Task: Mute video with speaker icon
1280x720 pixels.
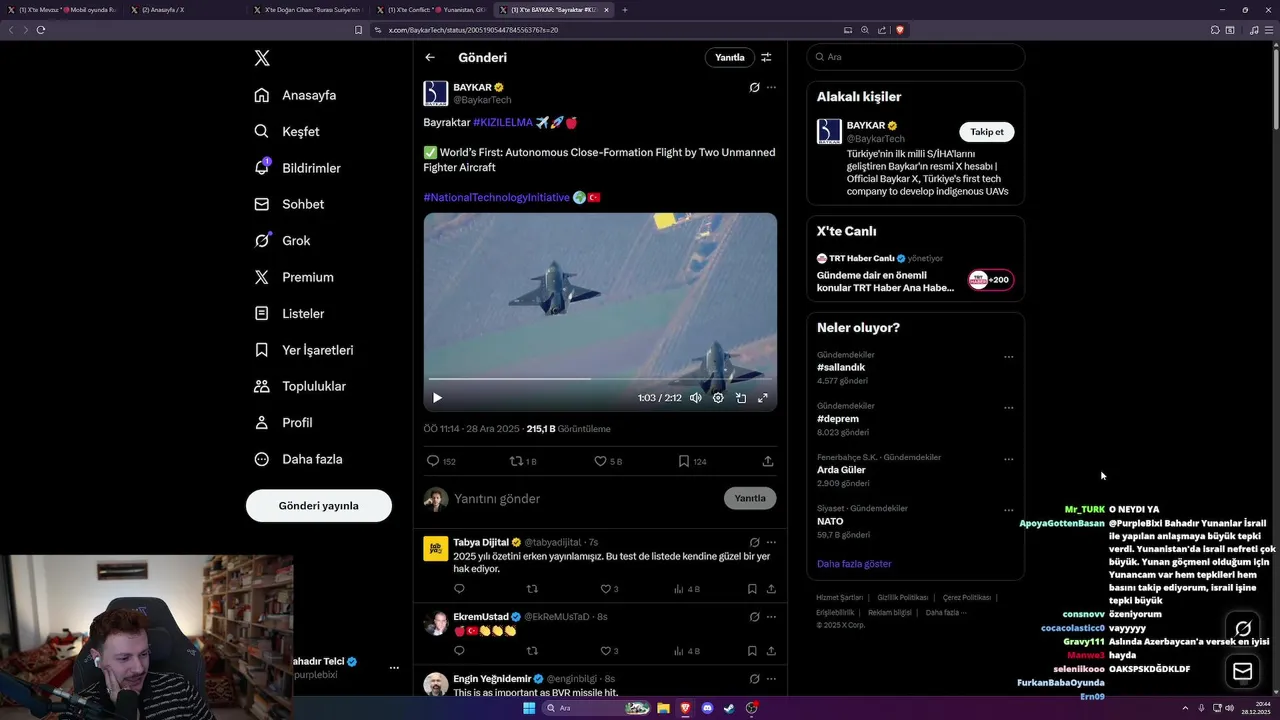Action: point(696,397)
